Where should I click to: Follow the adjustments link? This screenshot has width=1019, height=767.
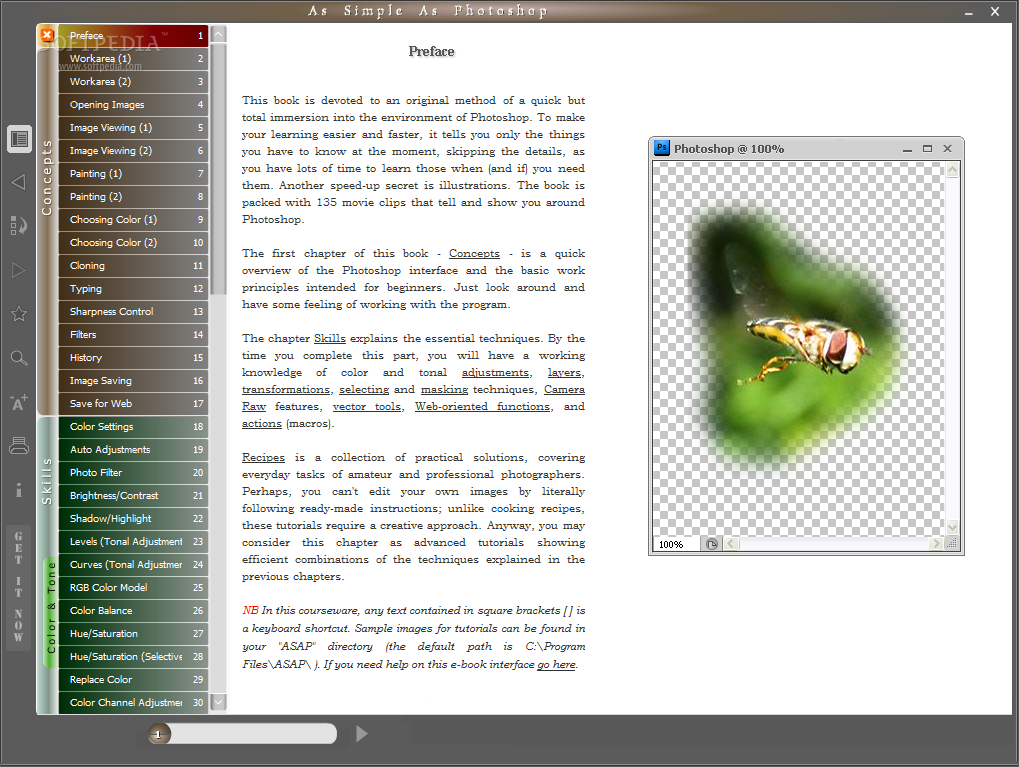(495, 372)
